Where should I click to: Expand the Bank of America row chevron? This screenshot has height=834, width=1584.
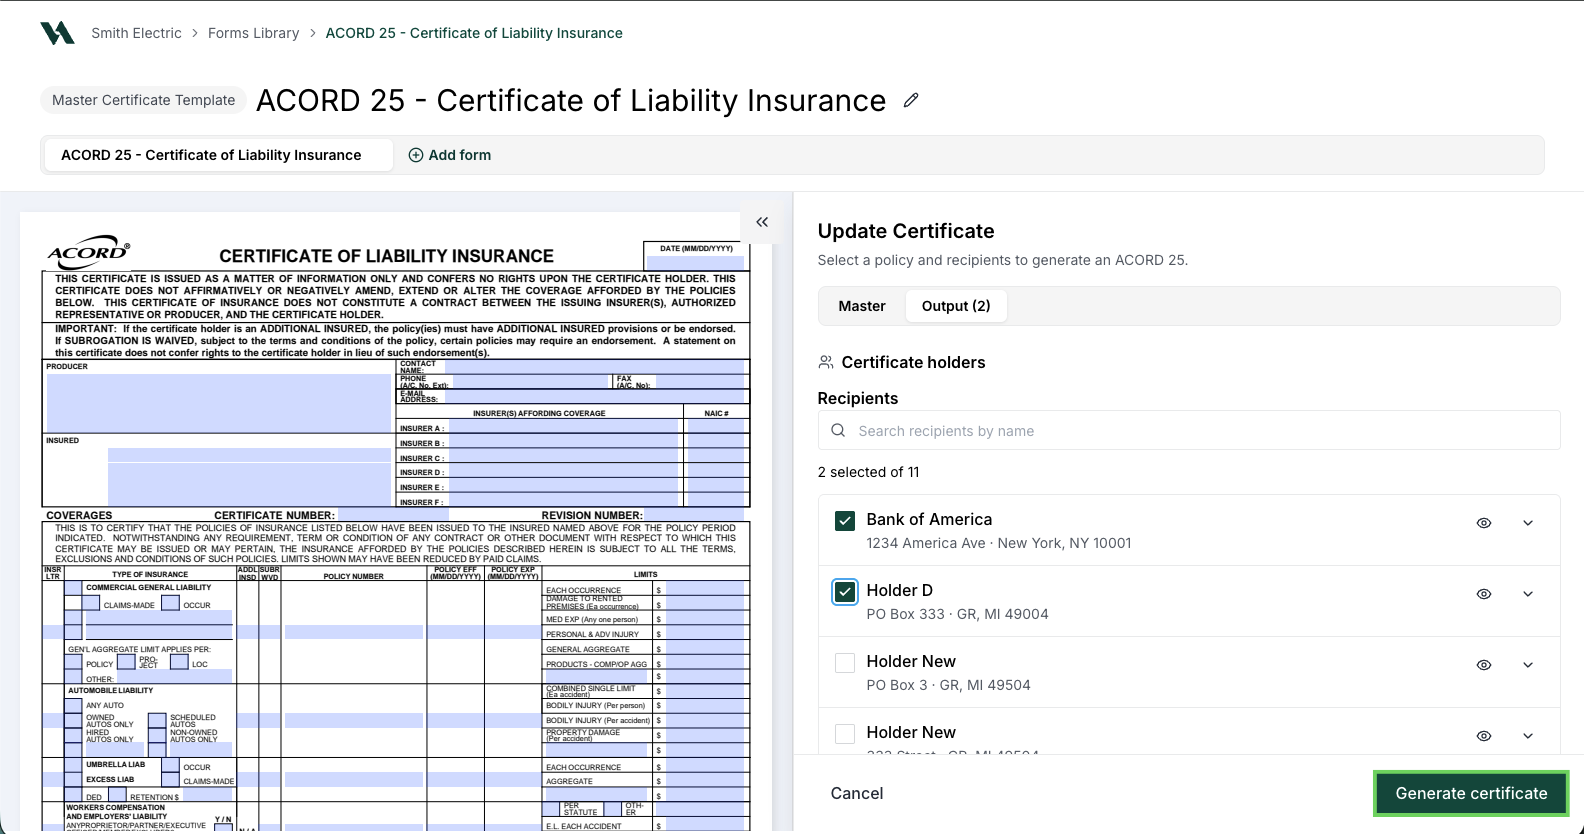pyautogui.click(x=1528, y=523)
